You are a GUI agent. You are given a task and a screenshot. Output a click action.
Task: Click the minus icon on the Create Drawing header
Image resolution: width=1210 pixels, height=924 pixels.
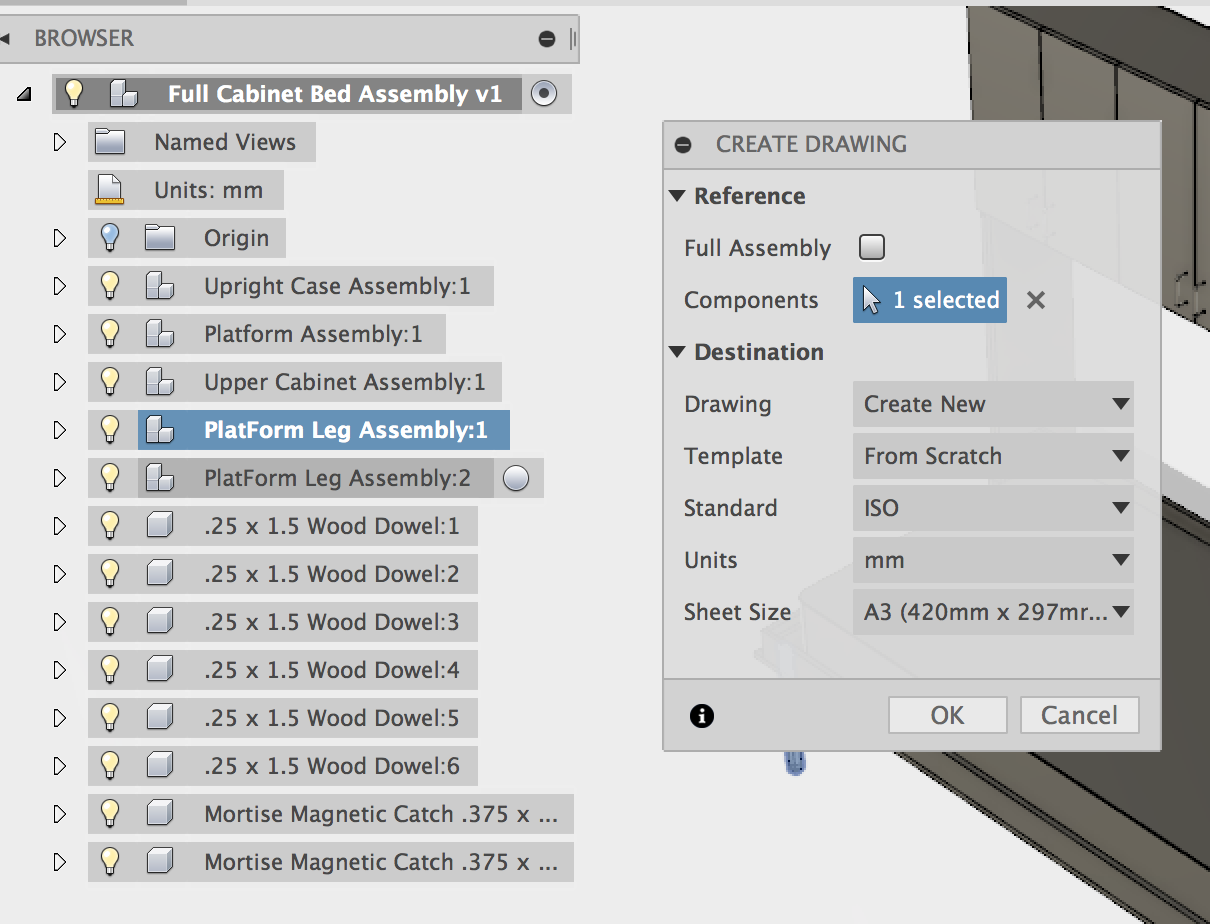click(683, 144)
